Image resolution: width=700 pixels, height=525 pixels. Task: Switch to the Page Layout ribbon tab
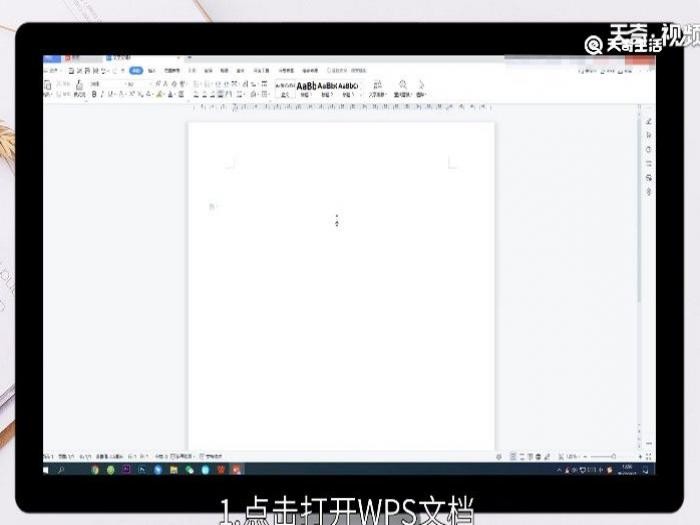tap(172, 71)
